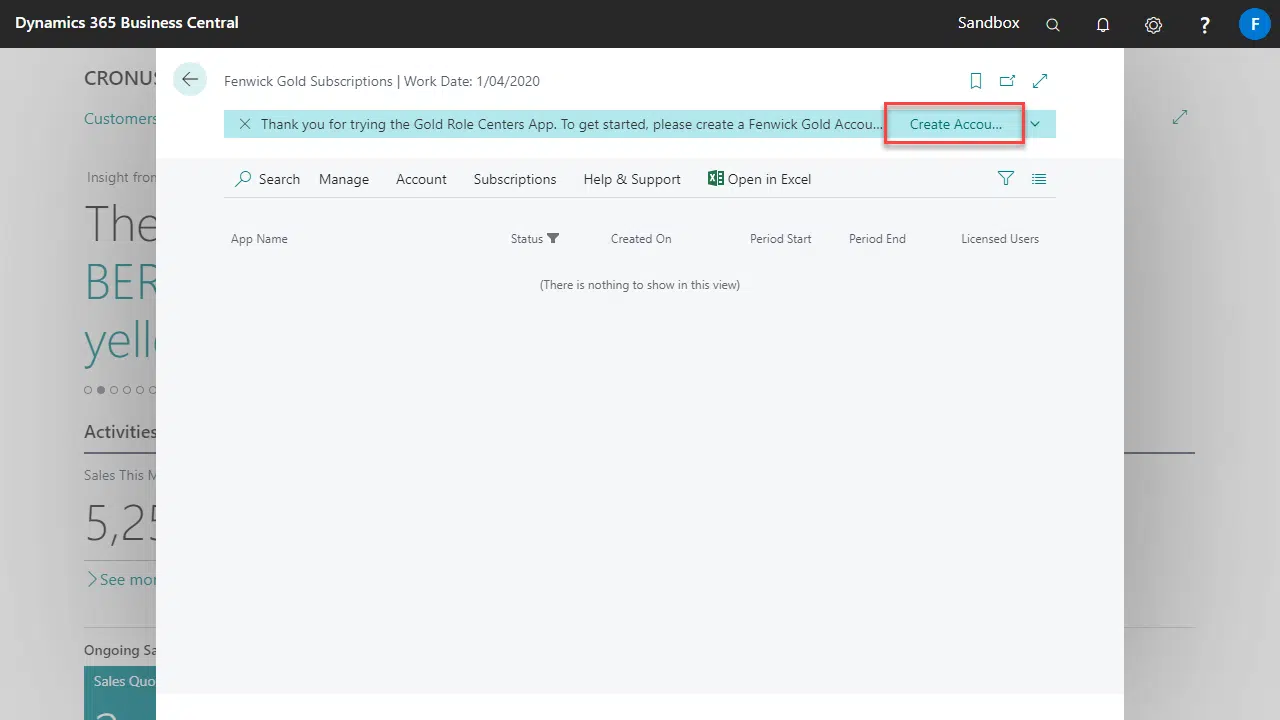The image size is (1280, 720).
Task: Click the Create Account notification button
Action: [x=955, y=125]
